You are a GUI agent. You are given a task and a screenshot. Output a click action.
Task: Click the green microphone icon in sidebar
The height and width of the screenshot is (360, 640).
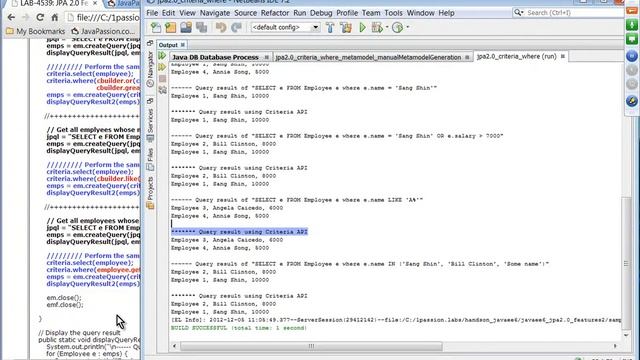632,24
